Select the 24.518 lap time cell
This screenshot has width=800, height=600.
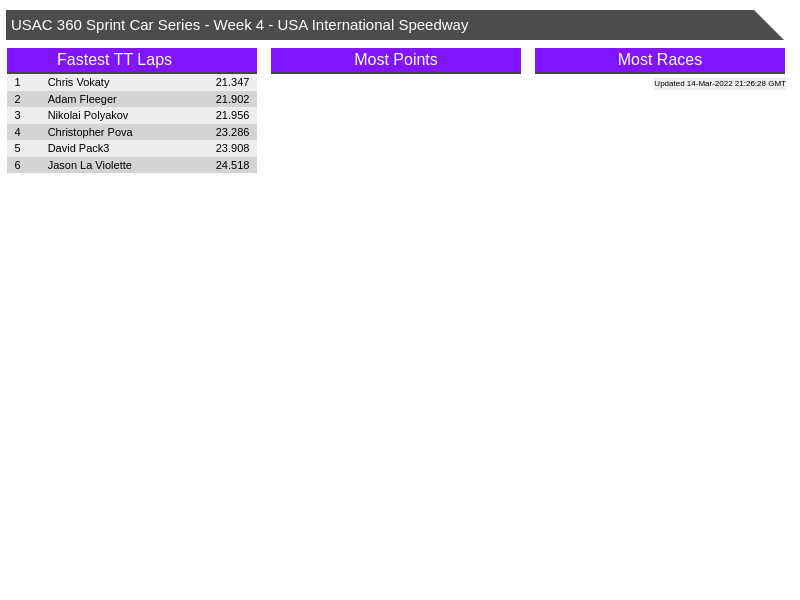pos(232,165)
